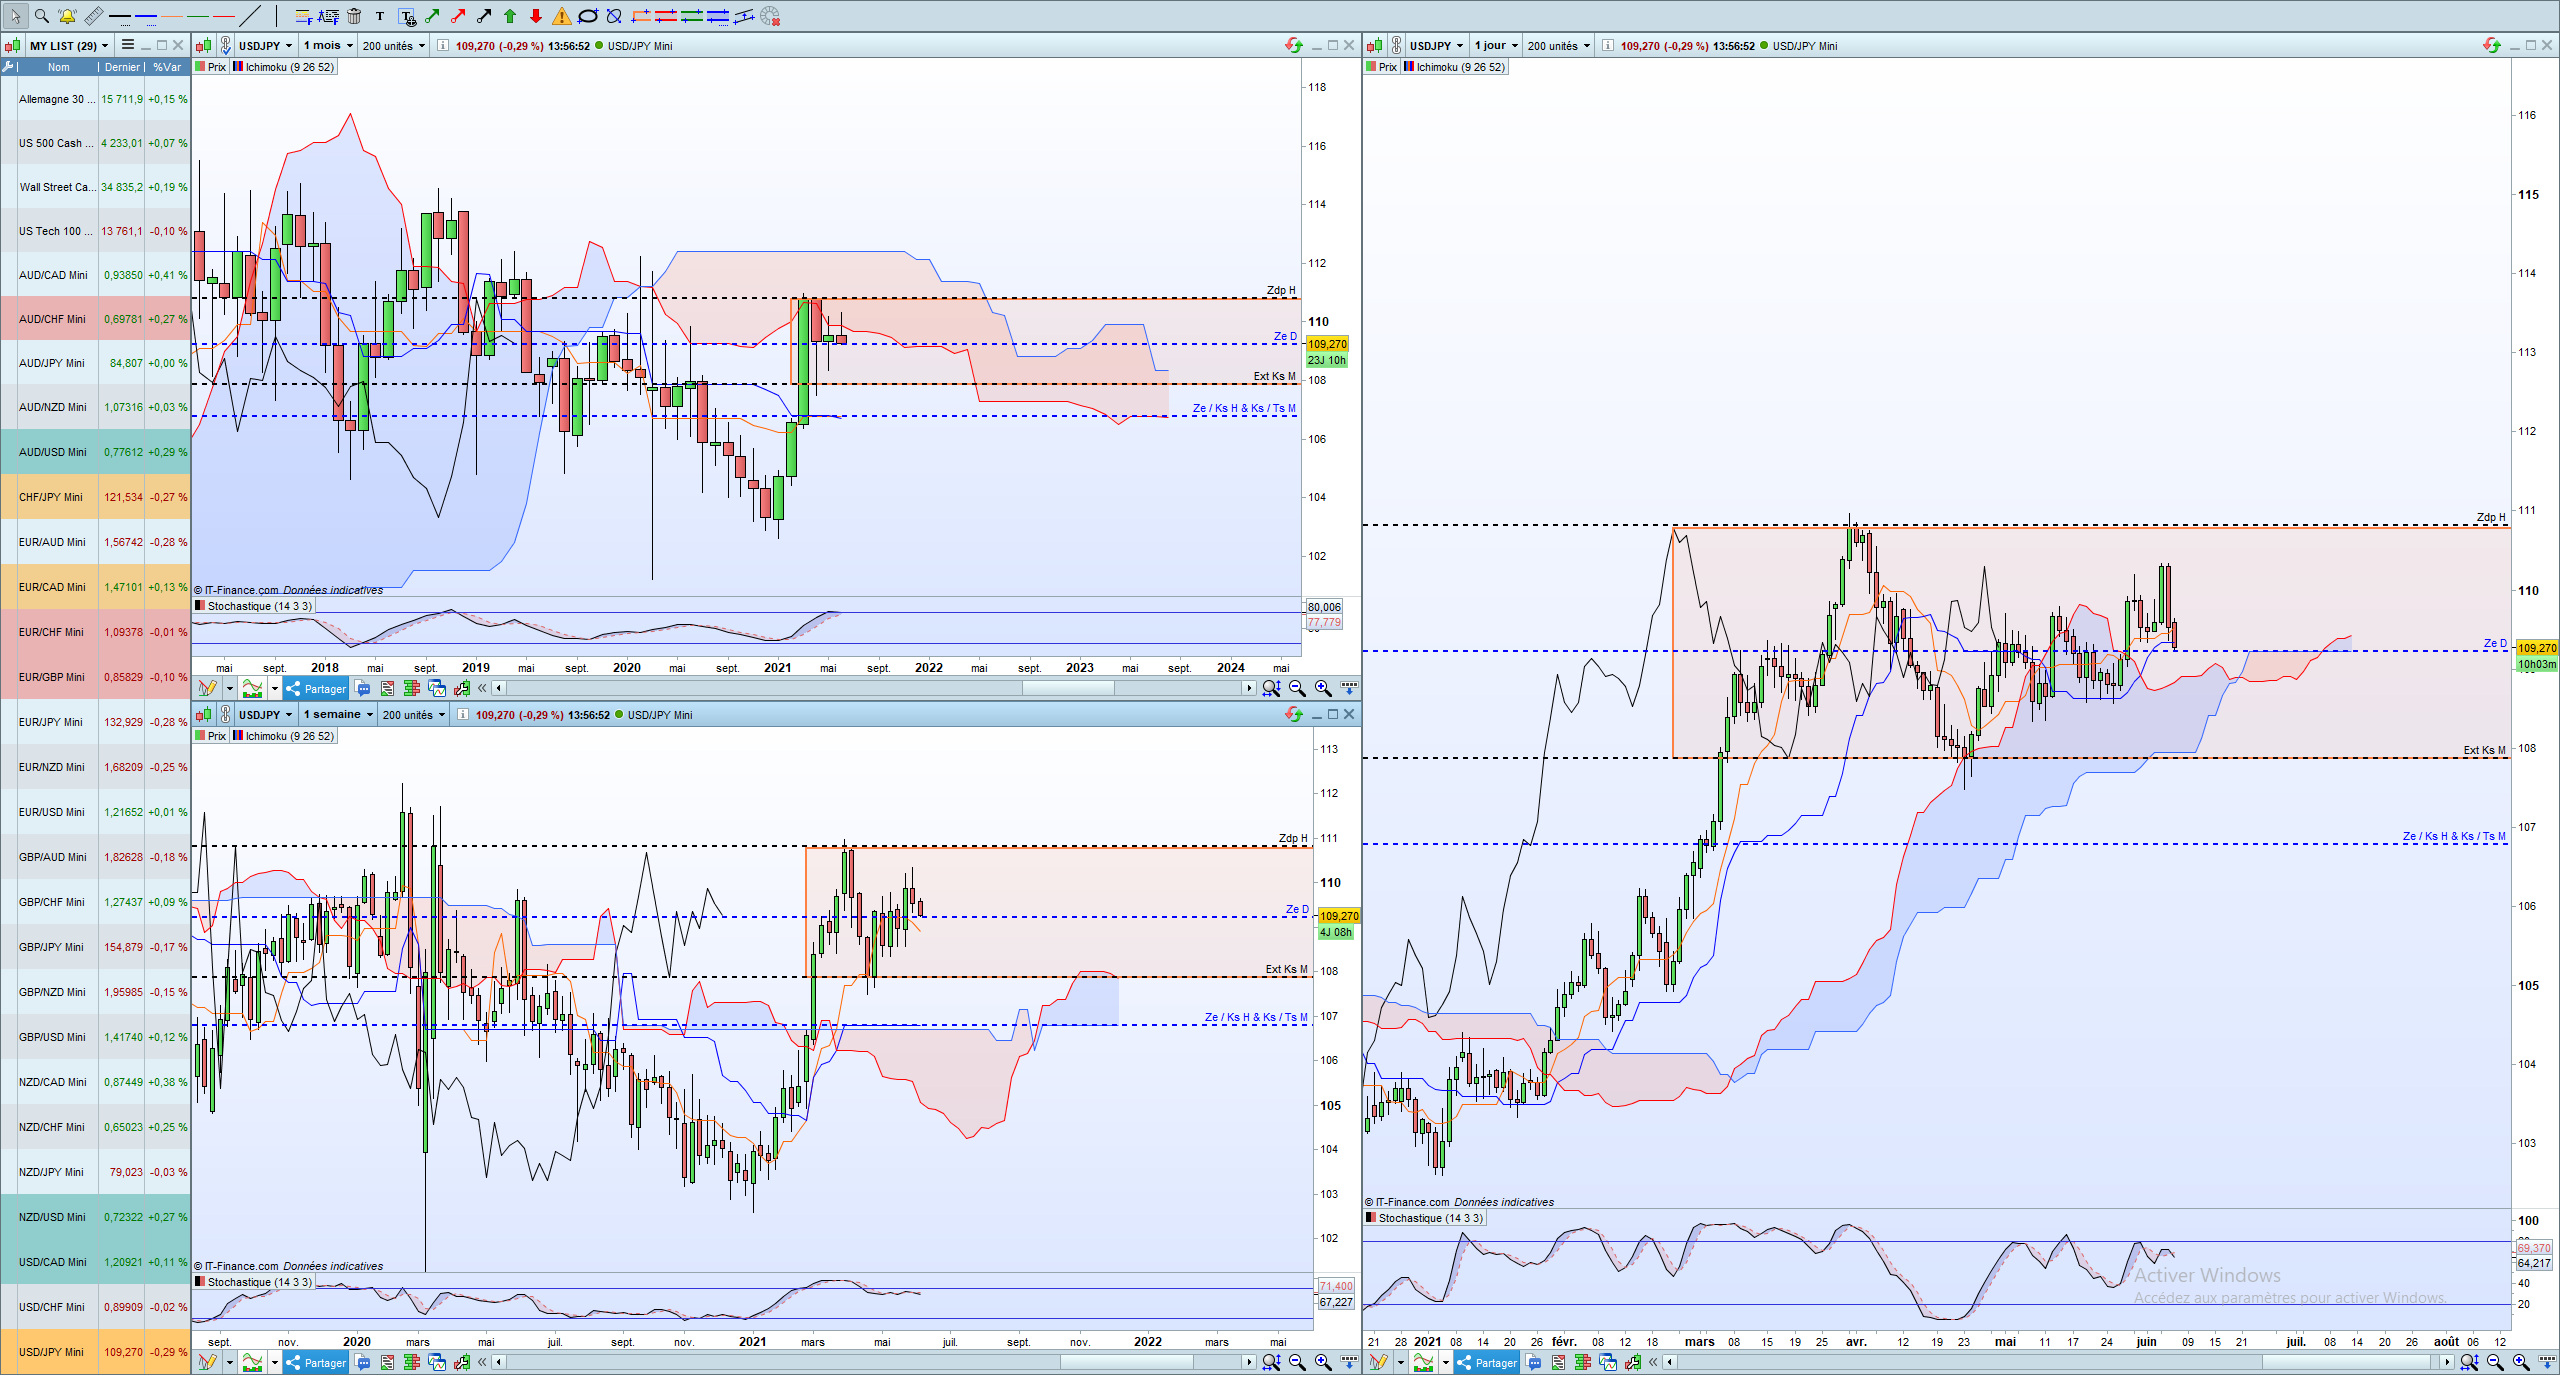The height and width of the screenshot is (1375, 2560).
Task: Click Partager button on weekly chart
Action: (316, 1362)
